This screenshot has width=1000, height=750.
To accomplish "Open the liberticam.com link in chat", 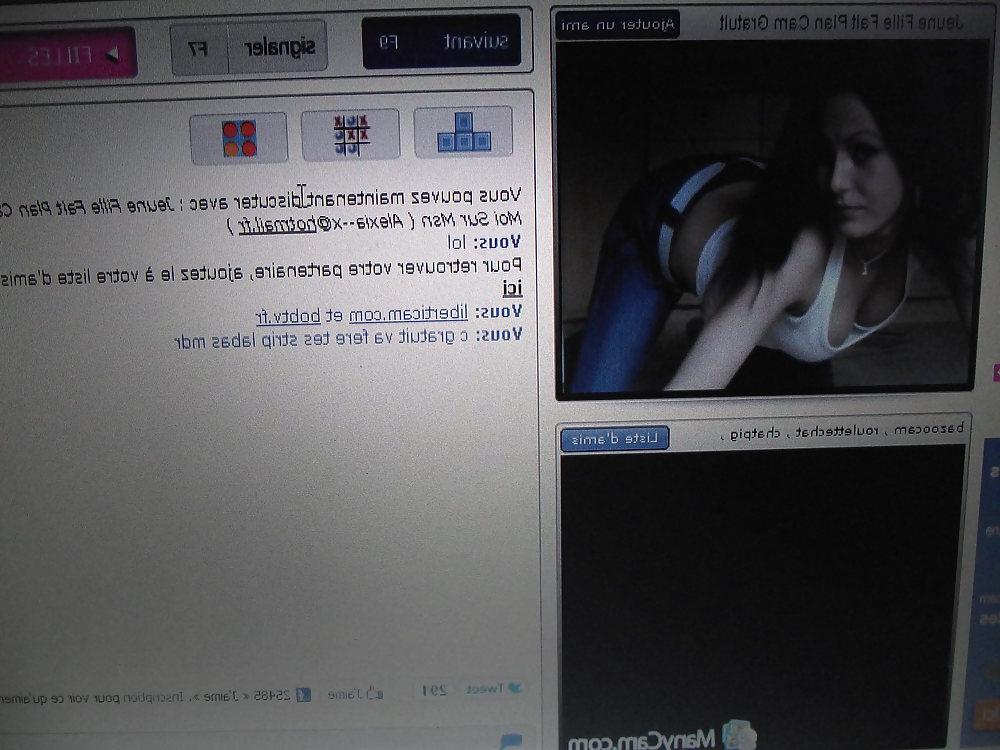I will (408, 314).
